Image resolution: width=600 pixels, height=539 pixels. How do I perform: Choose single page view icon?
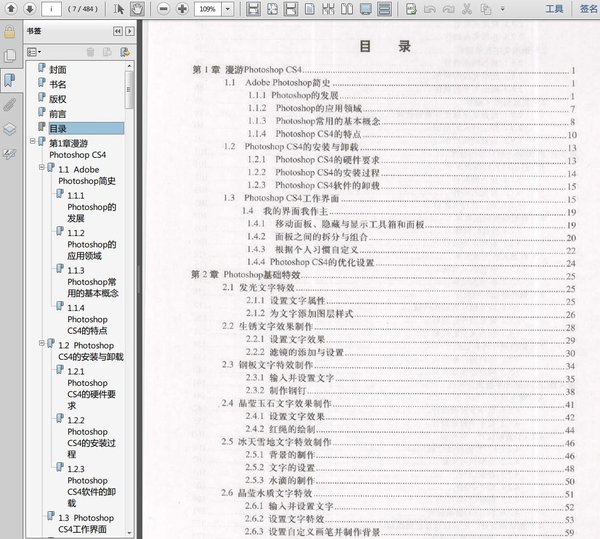pos(310,9)
